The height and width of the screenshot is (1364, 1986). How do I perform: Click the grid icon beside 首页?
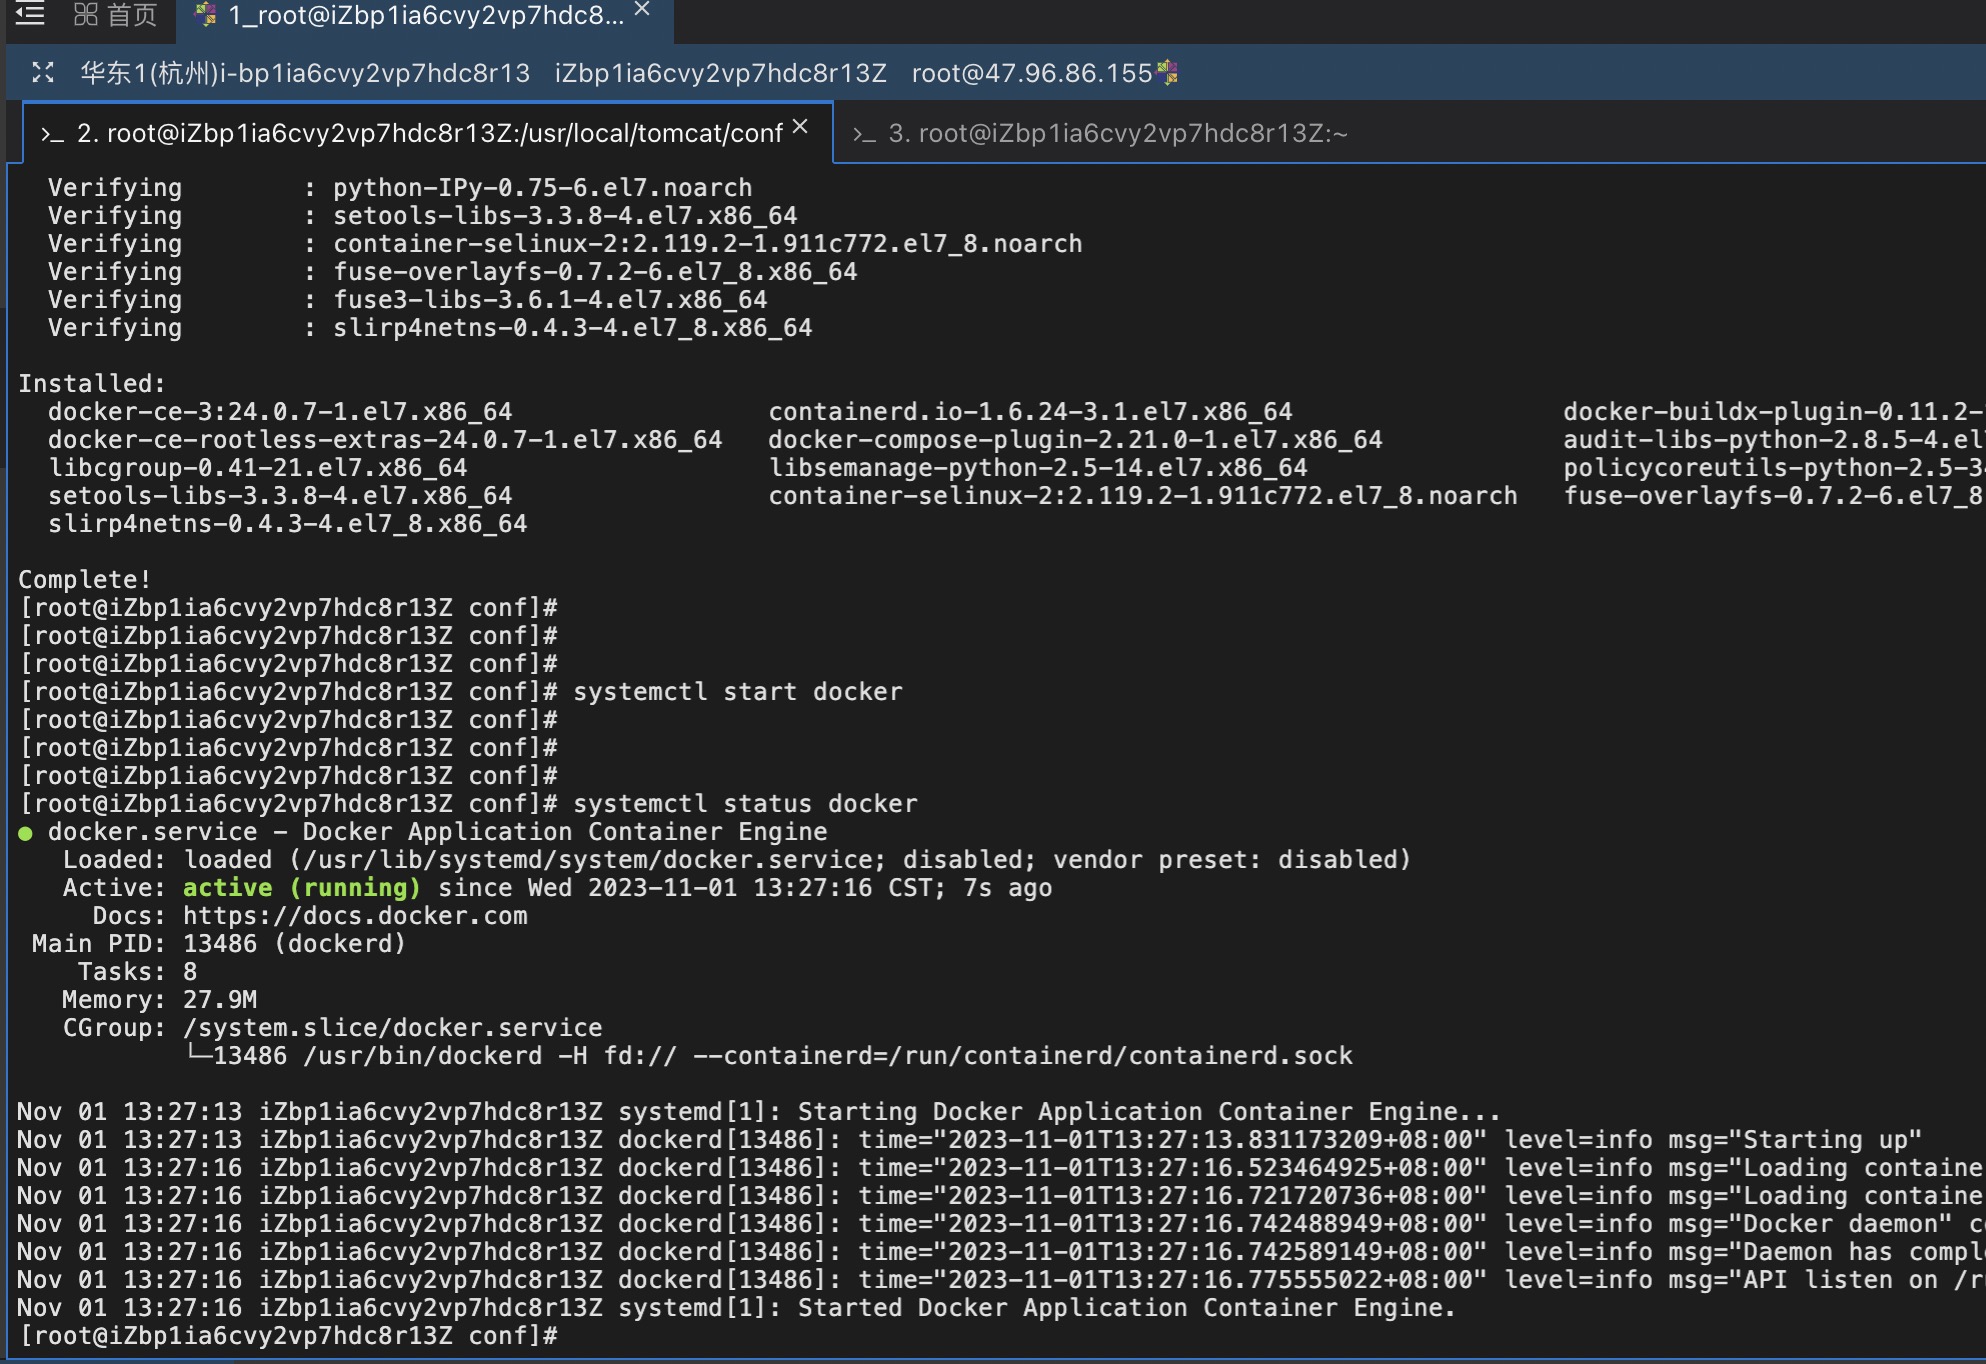86,14
